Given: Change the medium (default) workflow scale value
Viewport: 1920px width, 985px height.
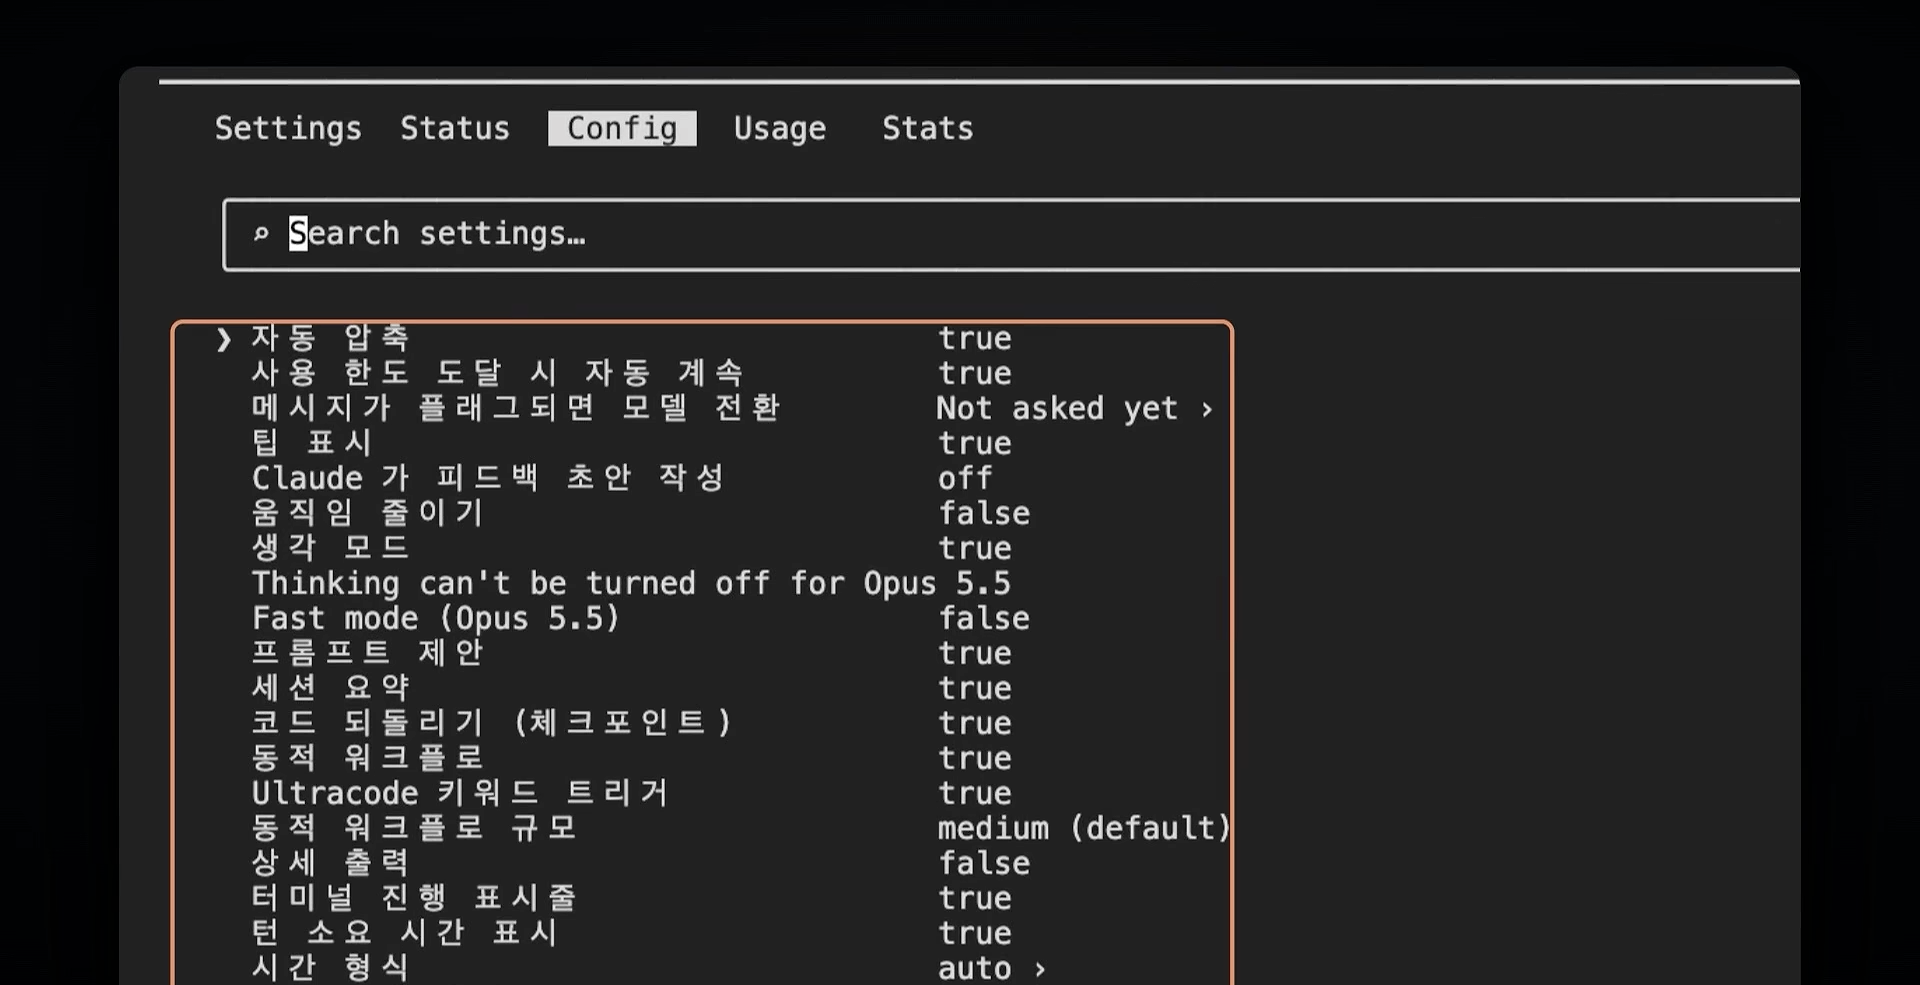Looking at the screenshot, I should [1083, 828].
